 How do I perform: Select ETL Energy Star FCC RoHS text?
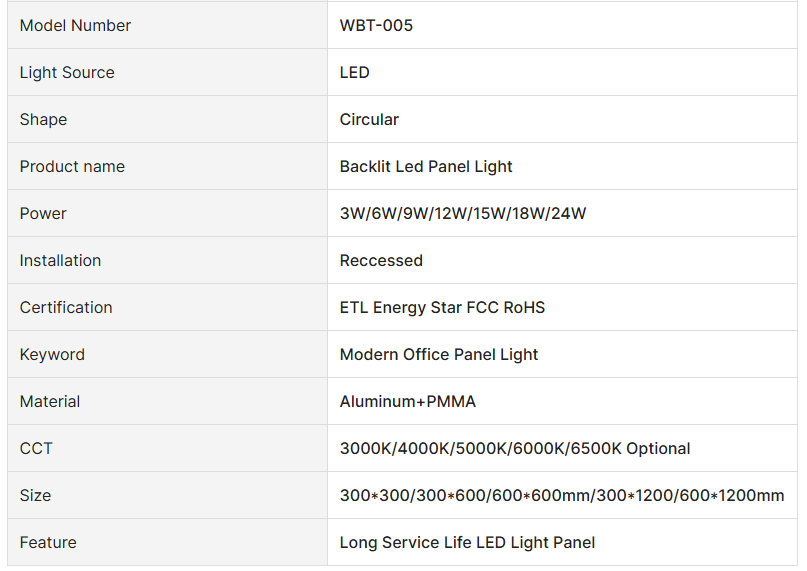coord(442,307)
